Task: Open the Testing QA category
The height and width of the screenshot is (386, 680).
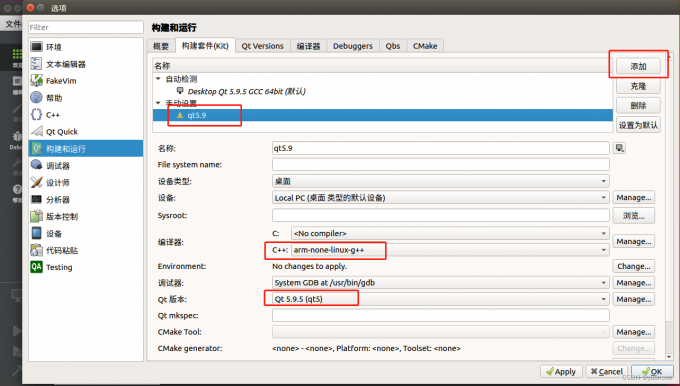Action: tap(85, 267)
